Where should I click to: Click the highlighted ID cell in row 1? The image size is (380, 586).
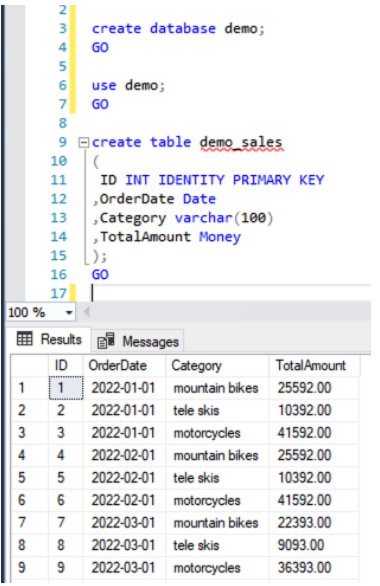[x=66, y=388]
